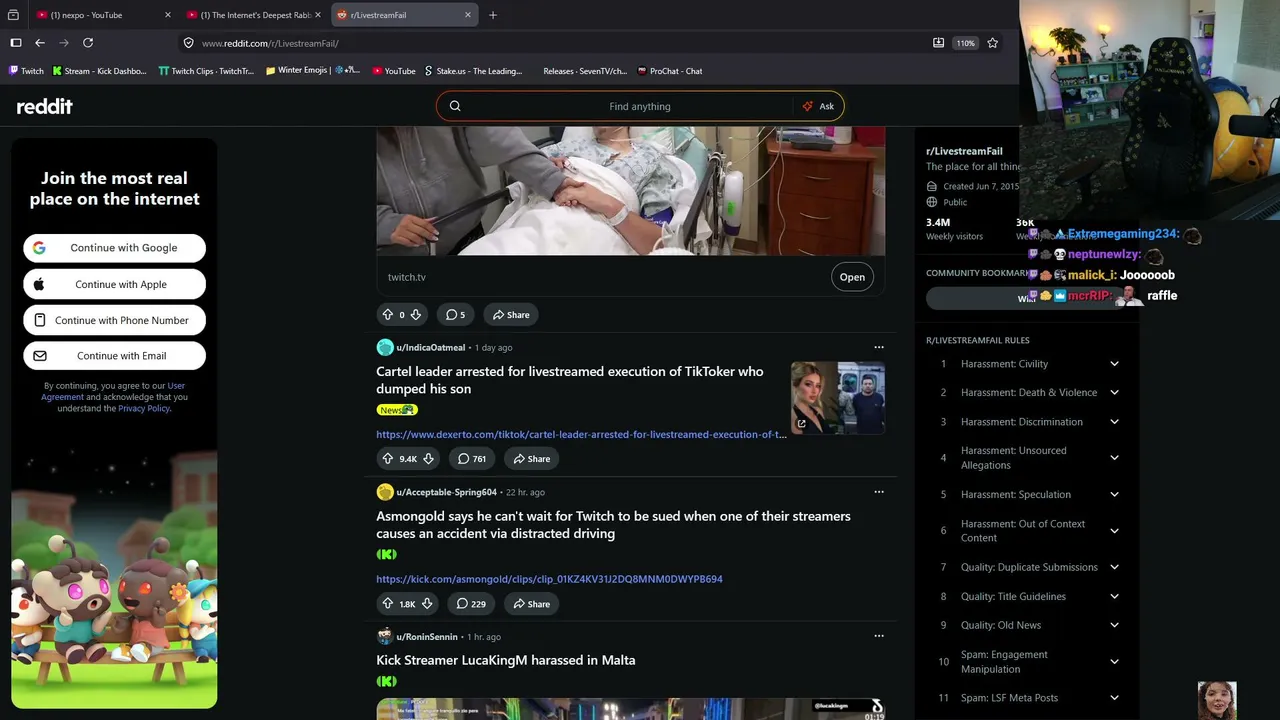Viewport: 1280px width, 720px height.
Task: Upvote the twitch.tv post with 0 votes
Action: [388, 315]
